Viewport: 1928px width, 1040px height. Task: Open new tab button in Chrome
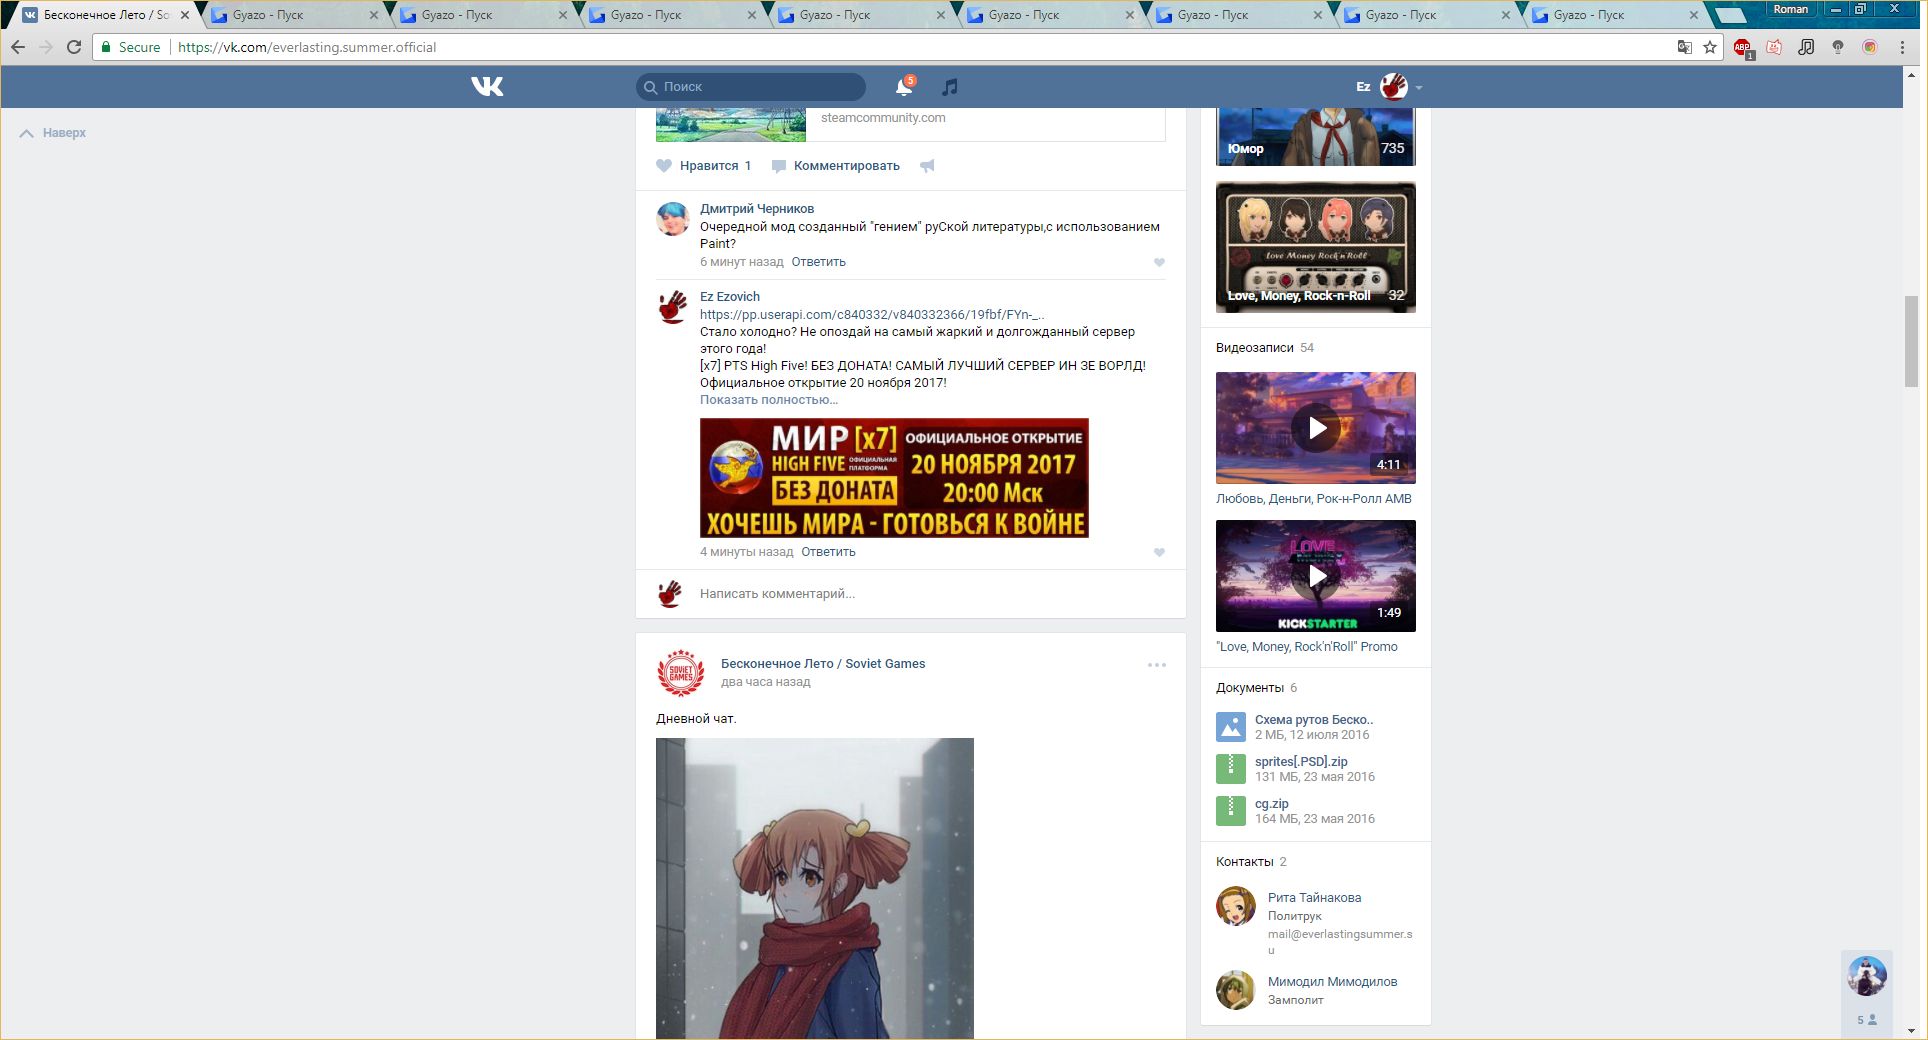[1731, 15]
